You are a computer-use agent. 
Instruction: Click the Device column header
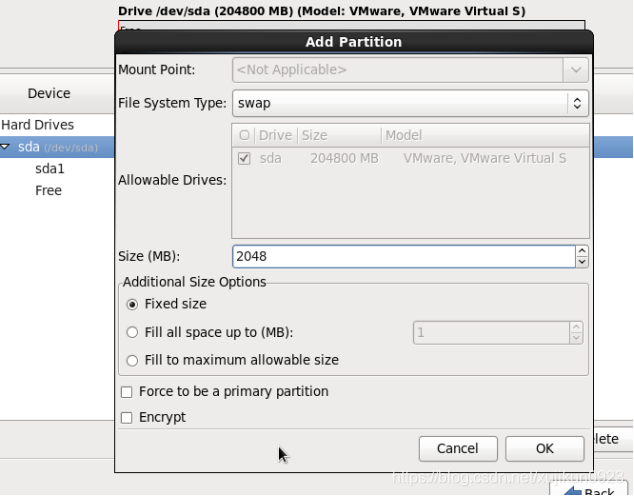coord(49,93)
